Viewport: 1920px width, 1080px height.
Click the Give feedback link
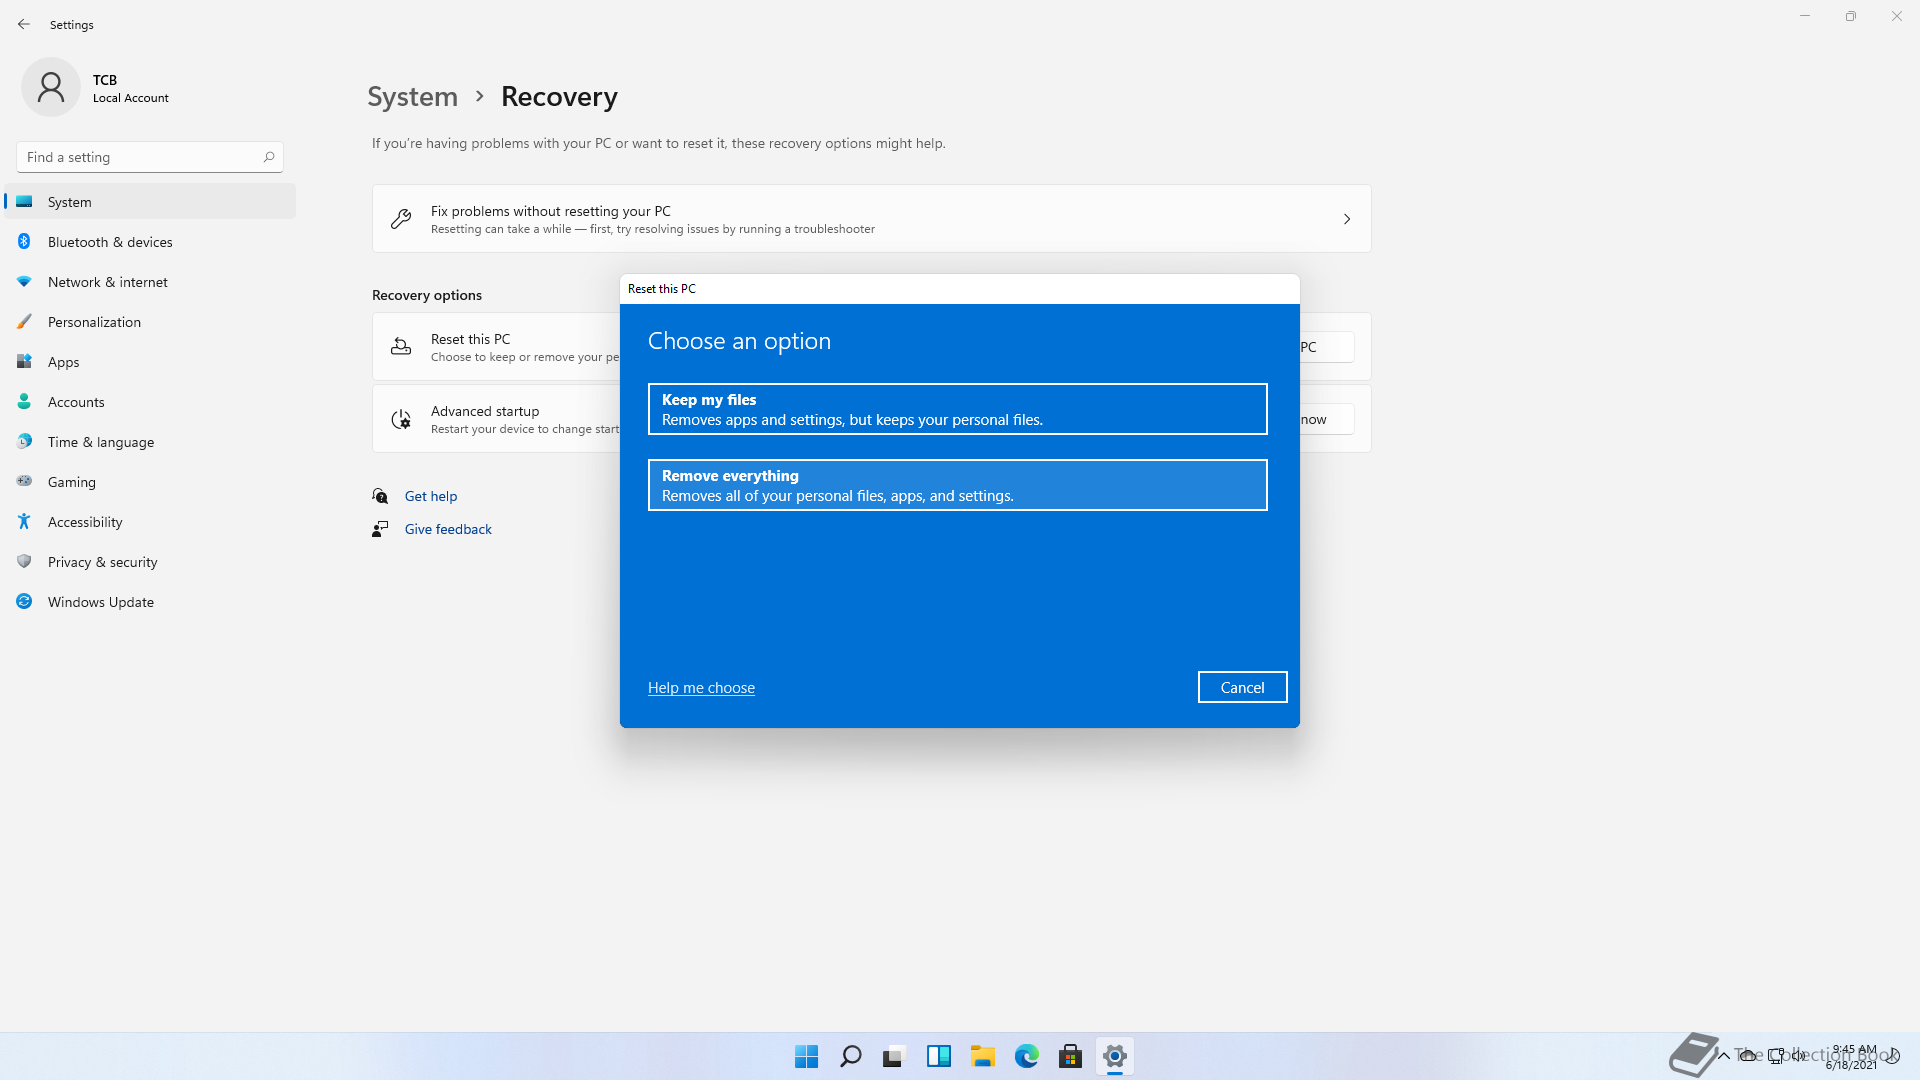[x=448, y=529]
